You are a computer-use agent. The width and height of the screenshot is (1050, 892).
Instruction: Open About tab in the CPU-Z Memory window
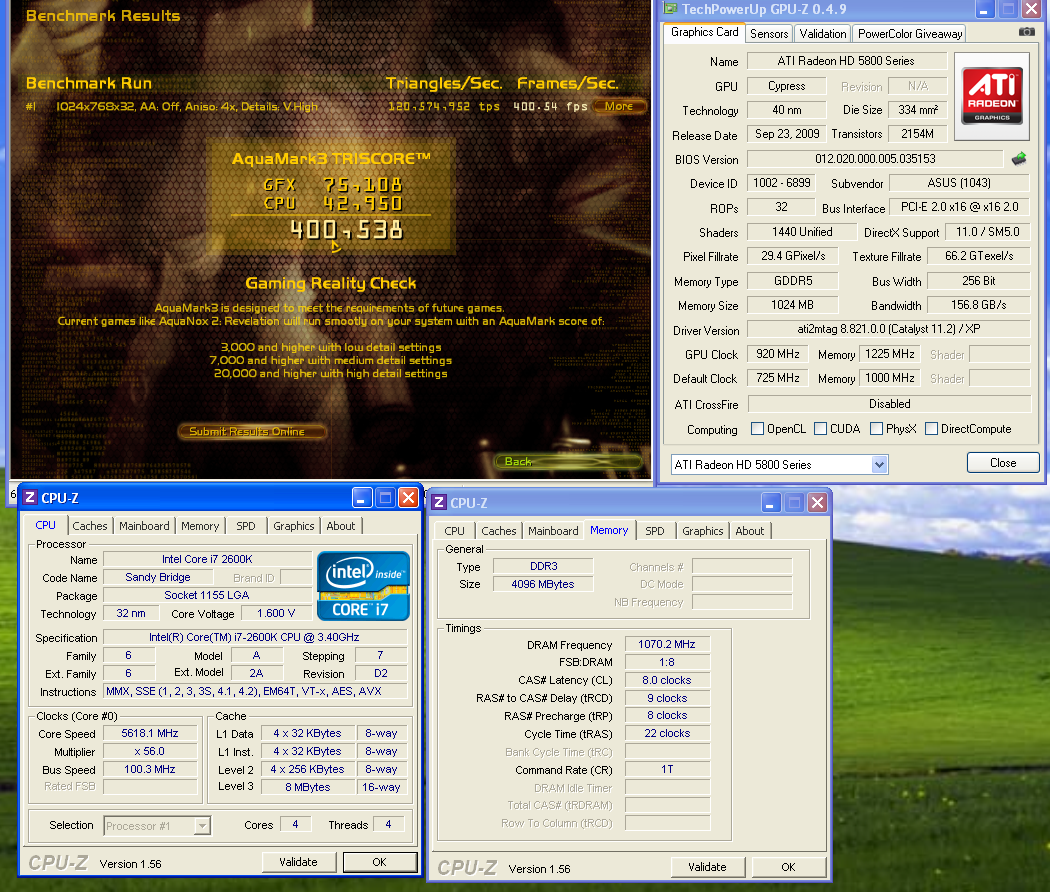click(749, 530)
